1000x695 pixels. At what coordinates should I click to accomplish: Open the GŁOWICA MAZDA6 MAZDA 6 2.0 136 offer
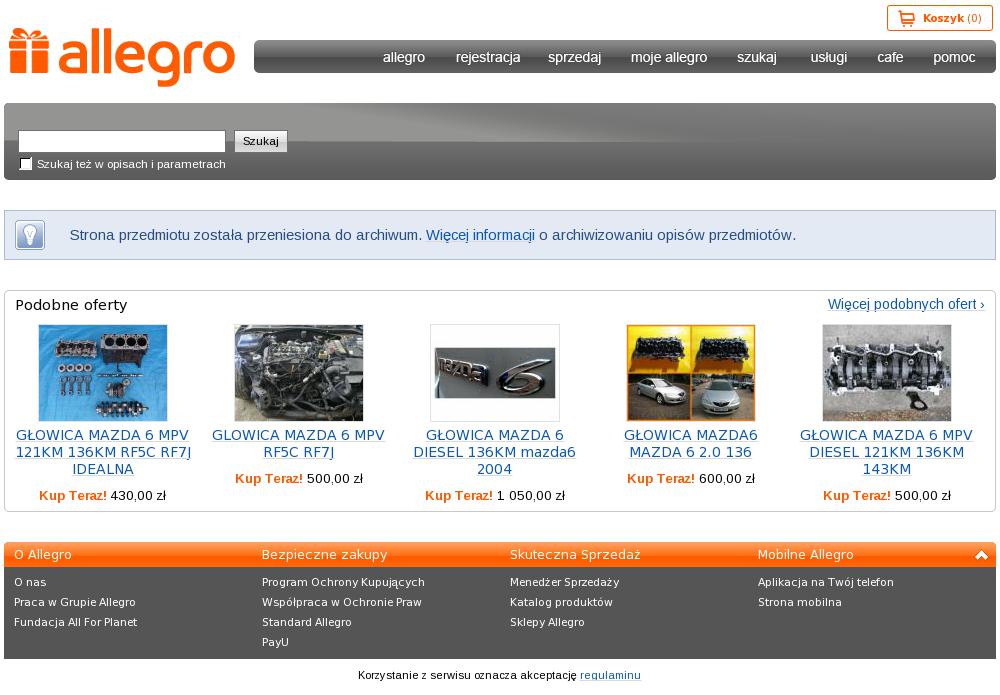point(690,443)
